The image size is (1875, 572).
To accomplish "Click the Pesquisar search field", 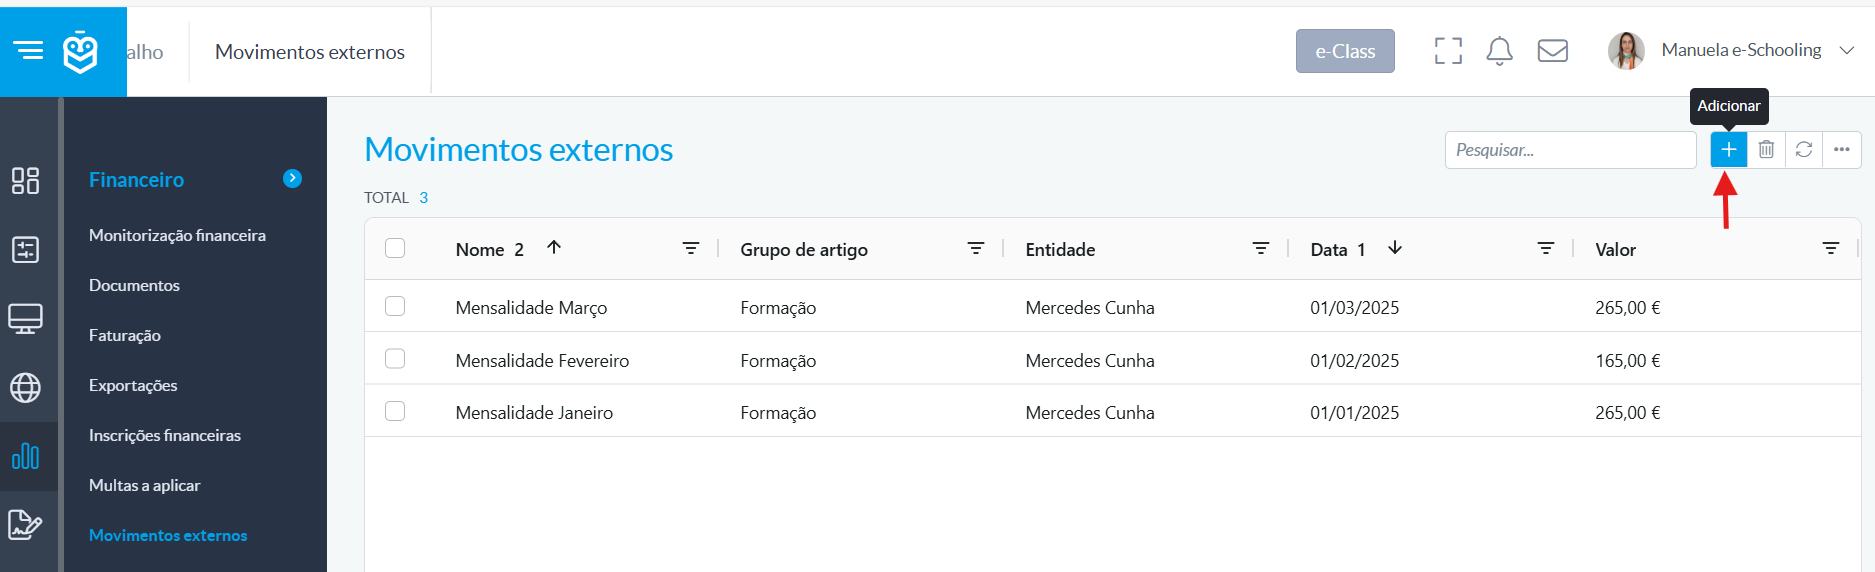I will [1570, 150].
